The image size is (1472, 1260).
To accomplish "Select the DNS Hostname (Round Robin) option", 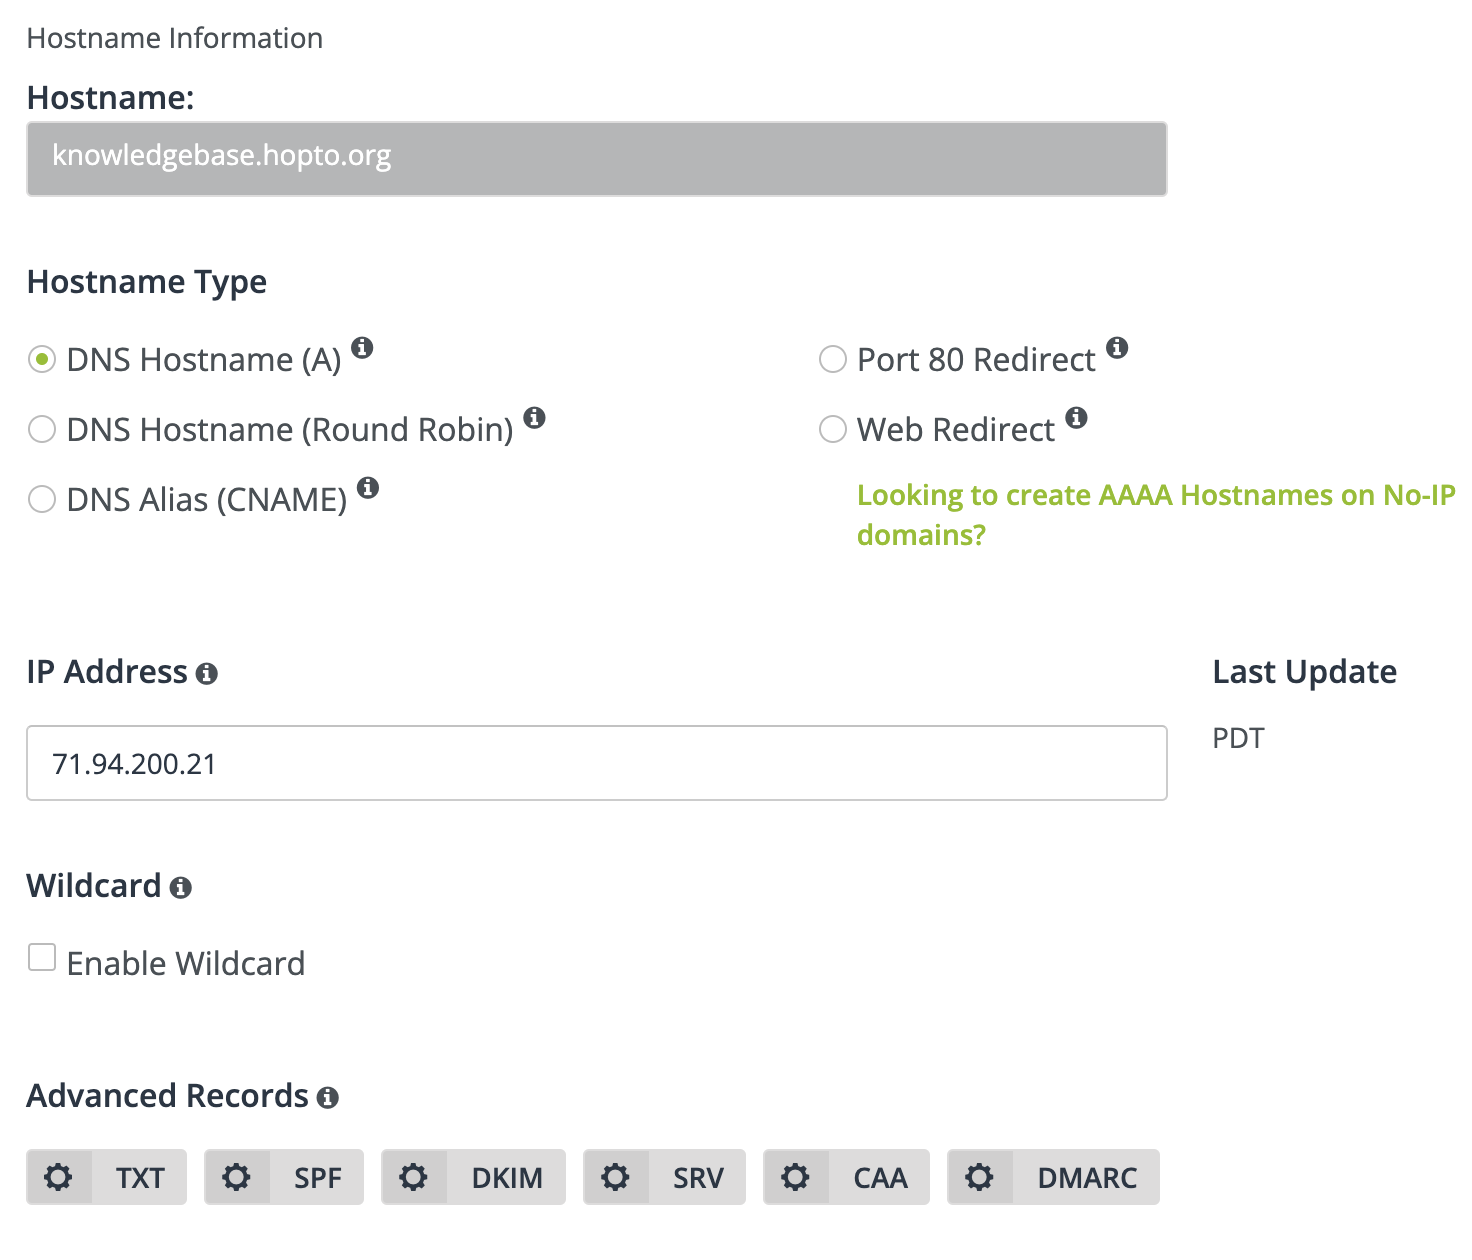I will tap(42, 428).
